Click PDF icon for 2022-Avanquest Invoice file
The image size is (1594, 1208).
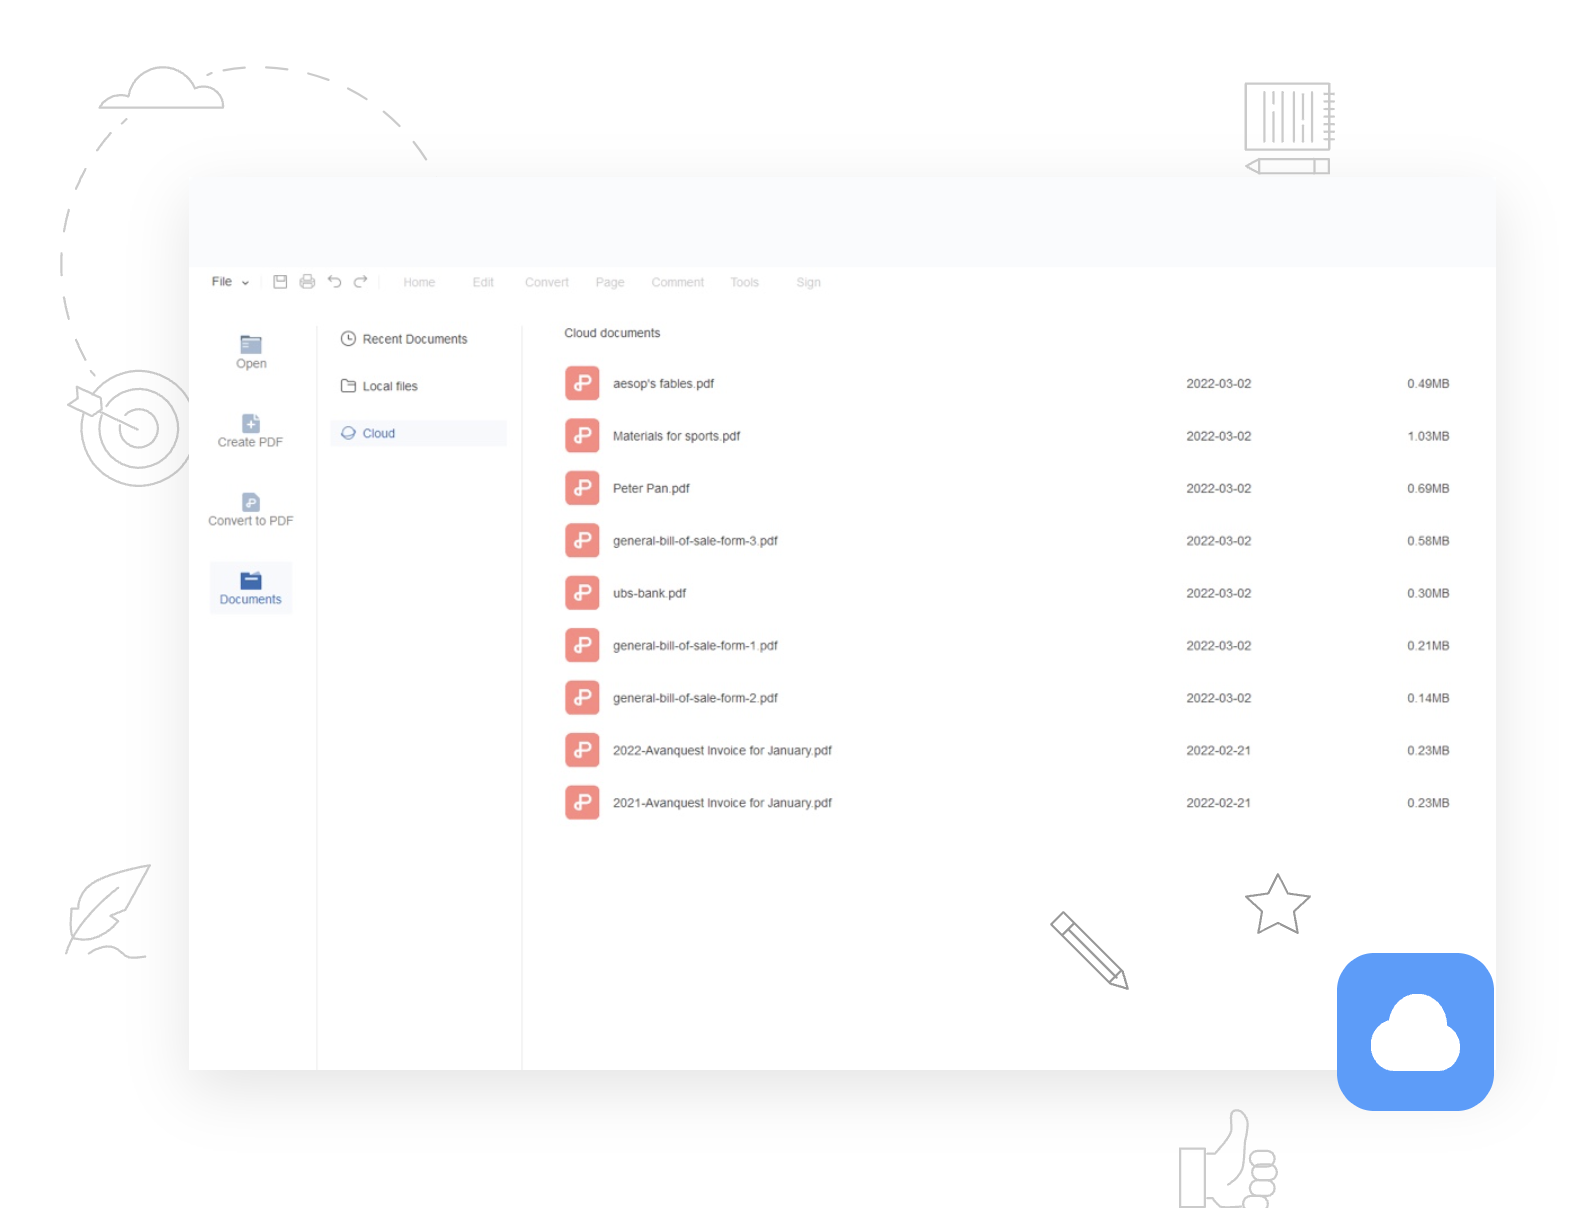point(582,751)
